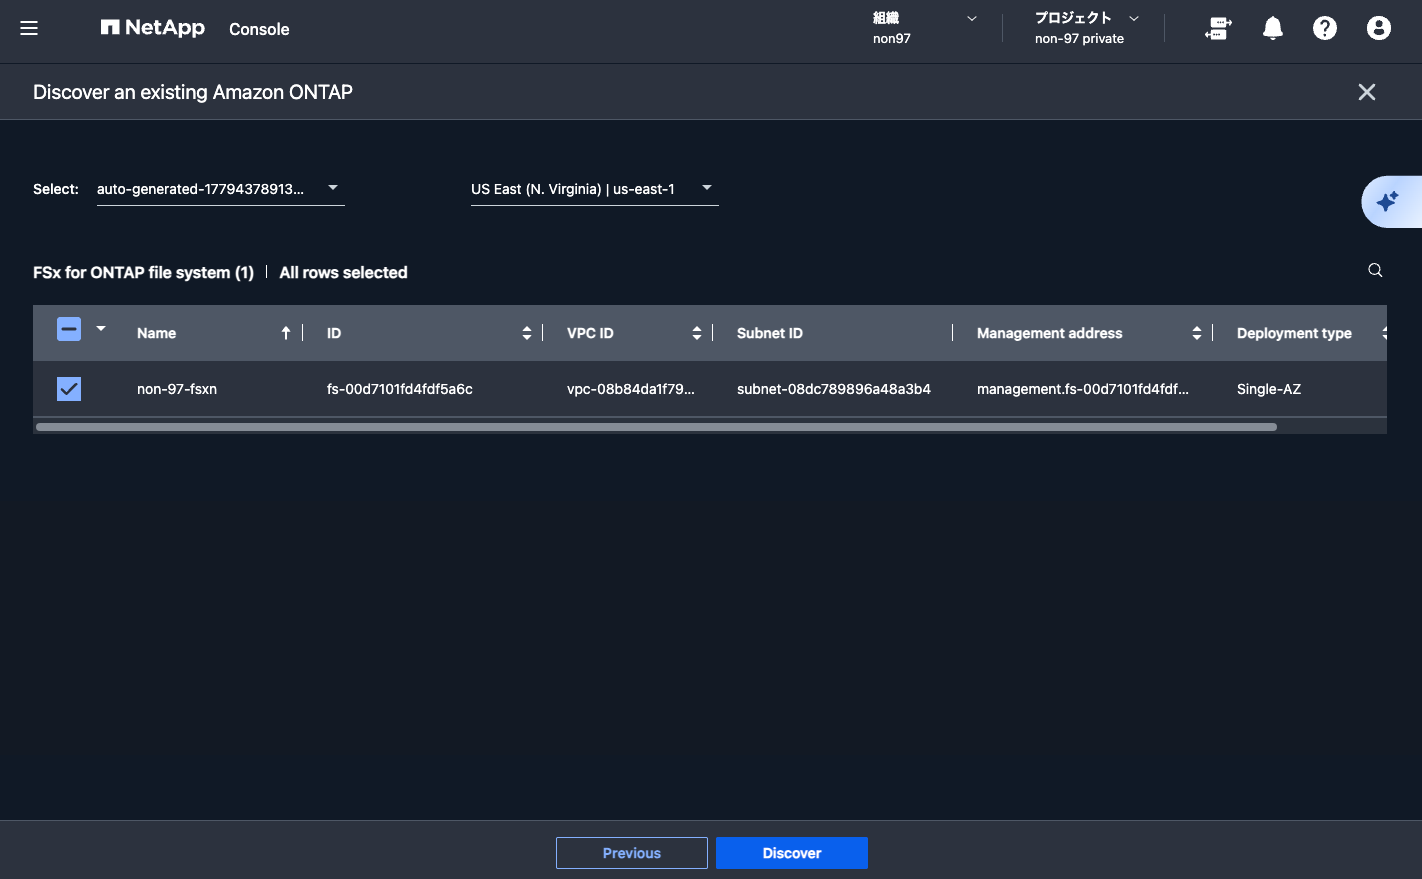Click the fs-00d7101fd4fdf5a6c ID cell

pyautogui.click(x=400, y=389)
